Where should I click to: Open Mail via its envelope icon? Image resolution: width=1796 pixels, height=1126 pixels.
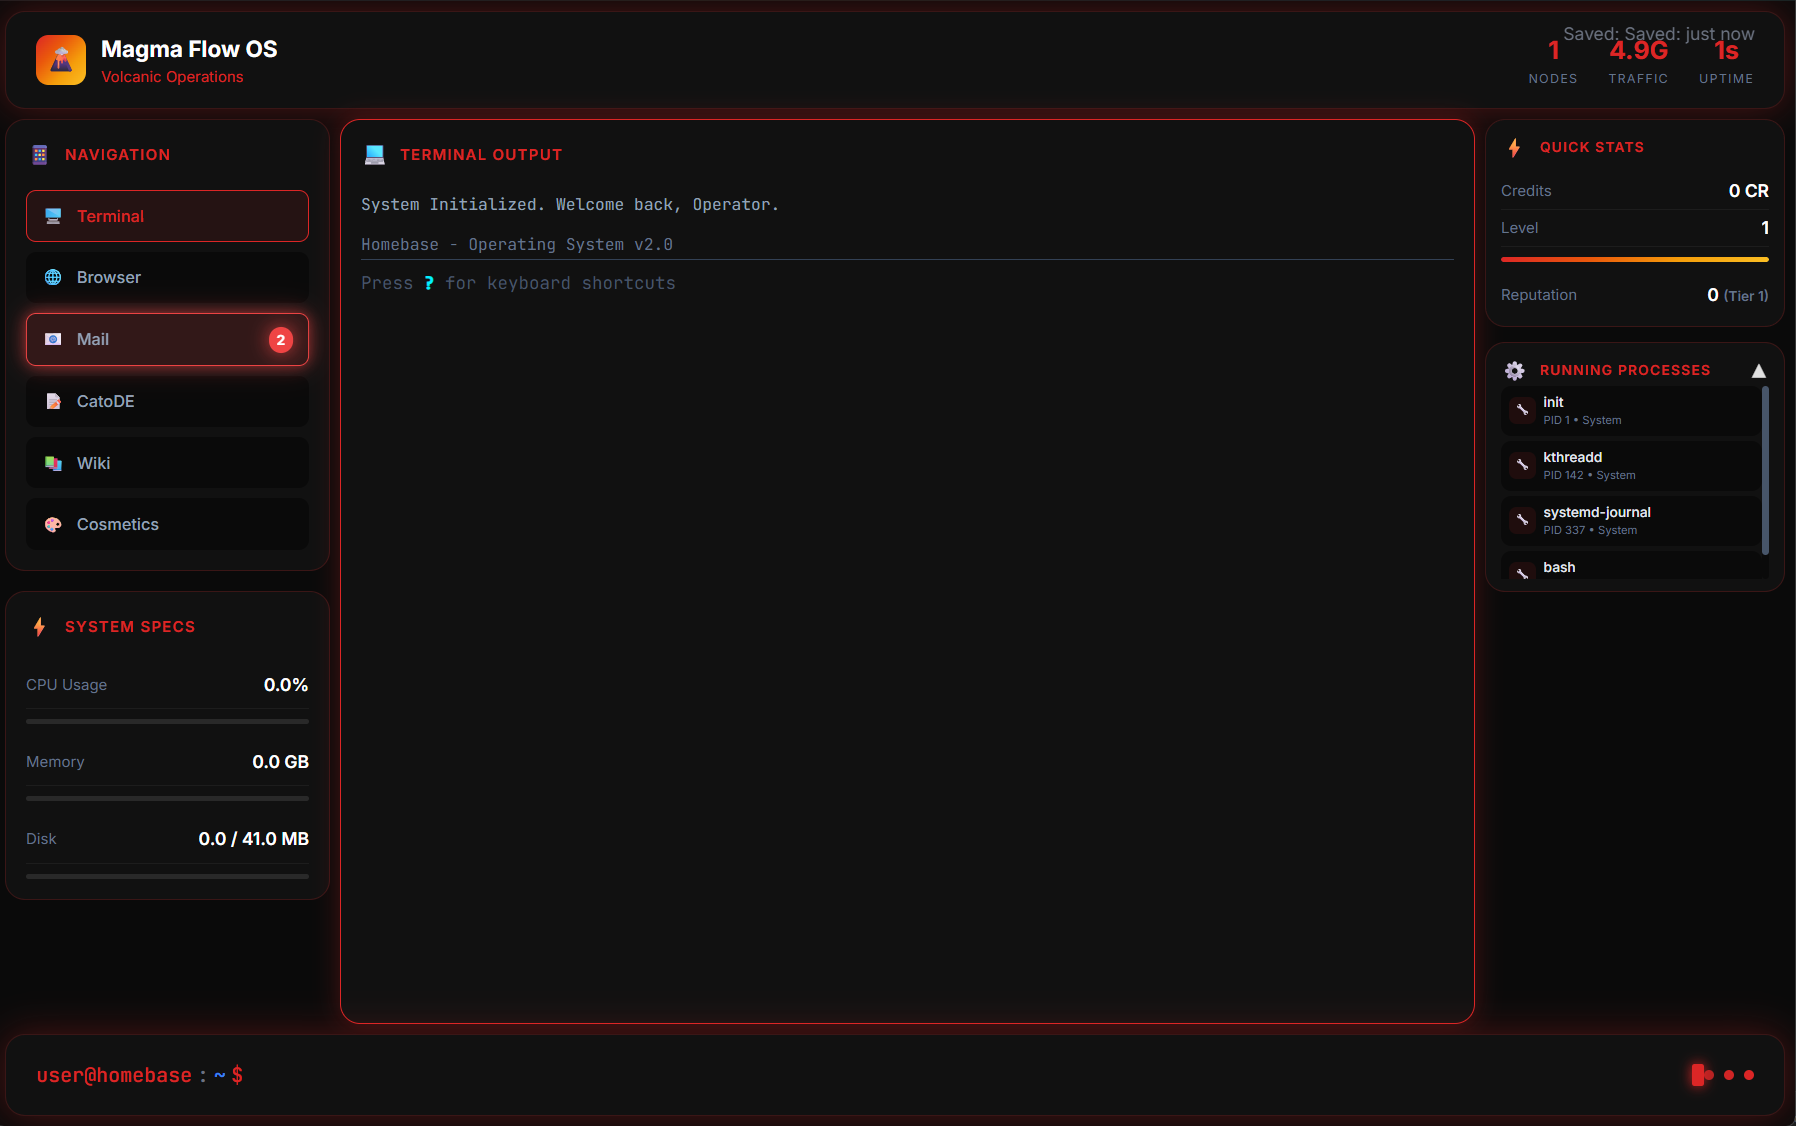click(x=52, y=339)
